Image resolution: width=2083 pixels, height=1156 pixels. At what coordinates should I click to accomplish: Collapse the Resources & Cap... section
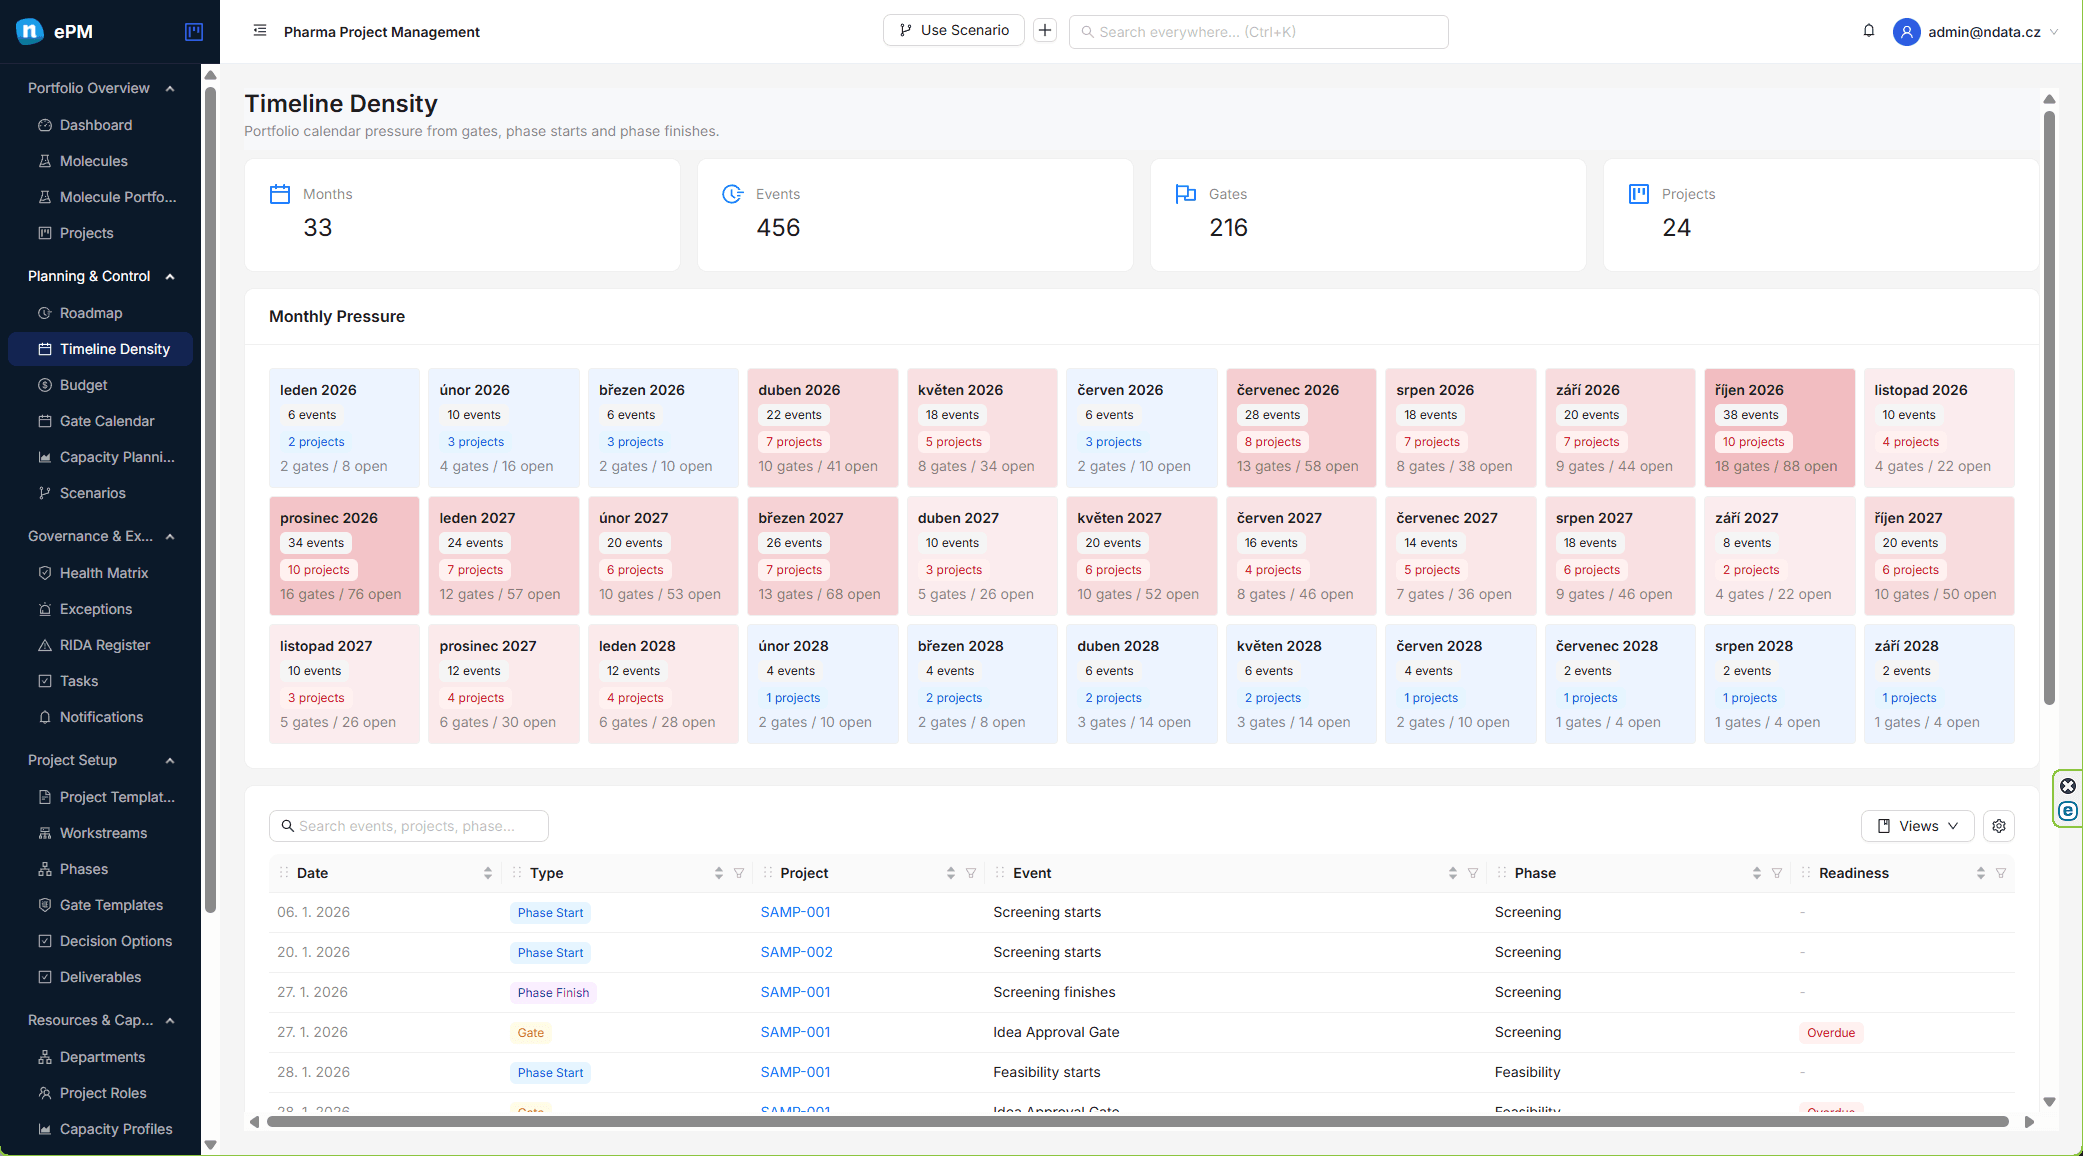[x=170, y=1020]
